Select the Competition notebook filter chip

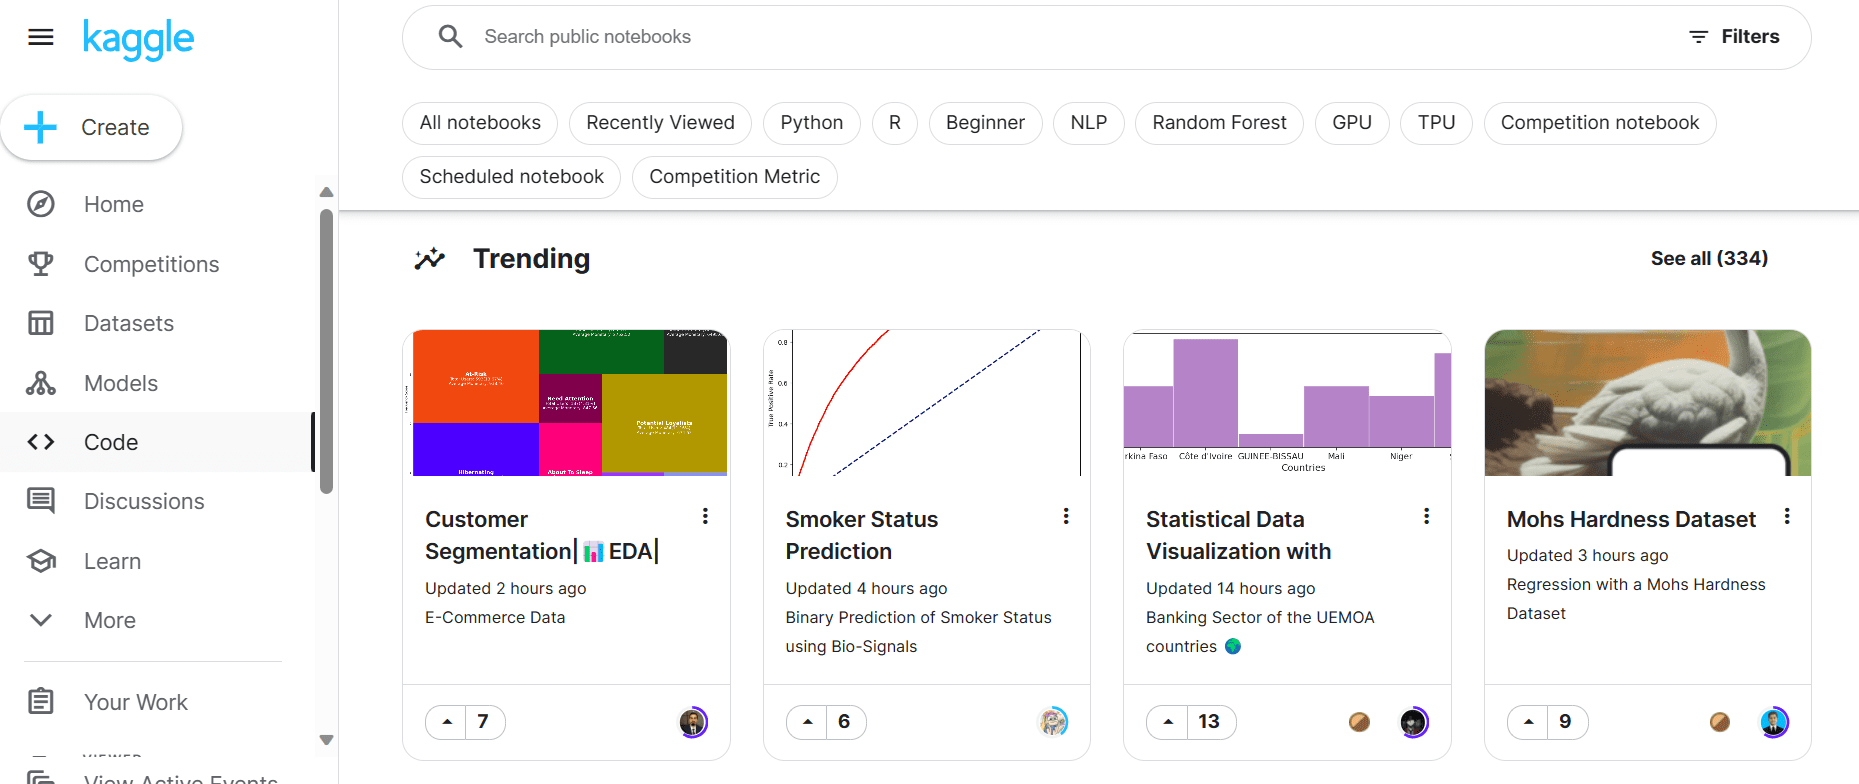[x=1600, y=123]
